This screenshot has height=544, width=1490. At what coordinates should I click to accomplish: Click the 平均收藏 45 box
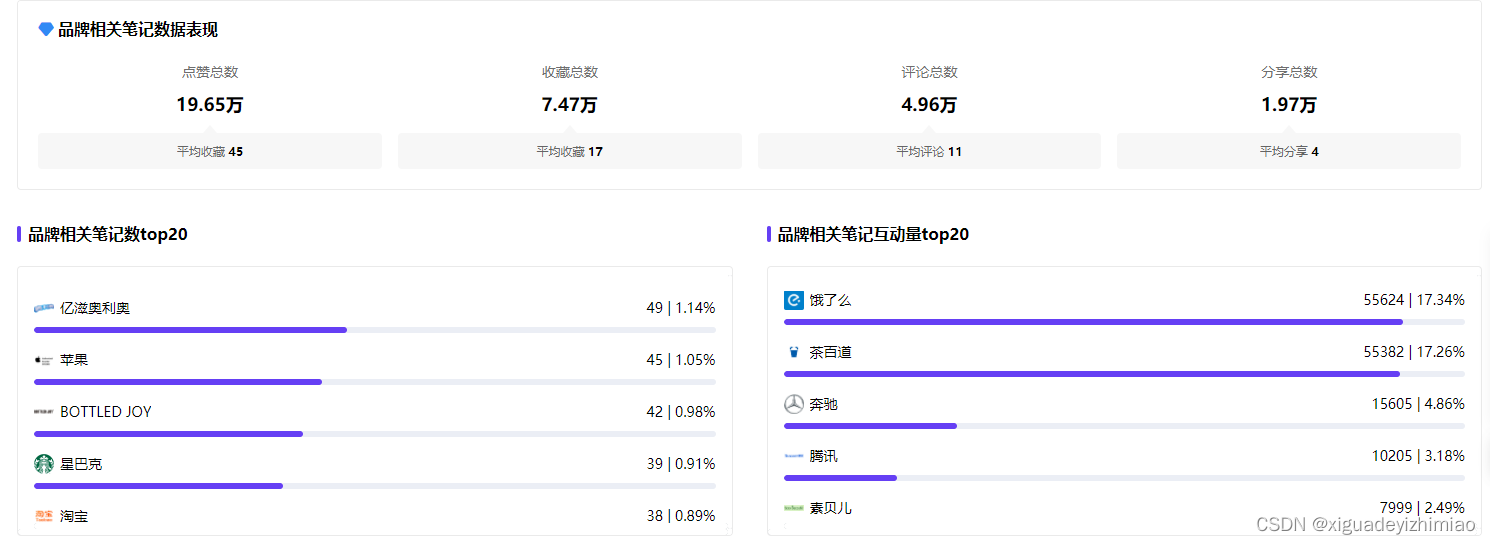(210, 151)
